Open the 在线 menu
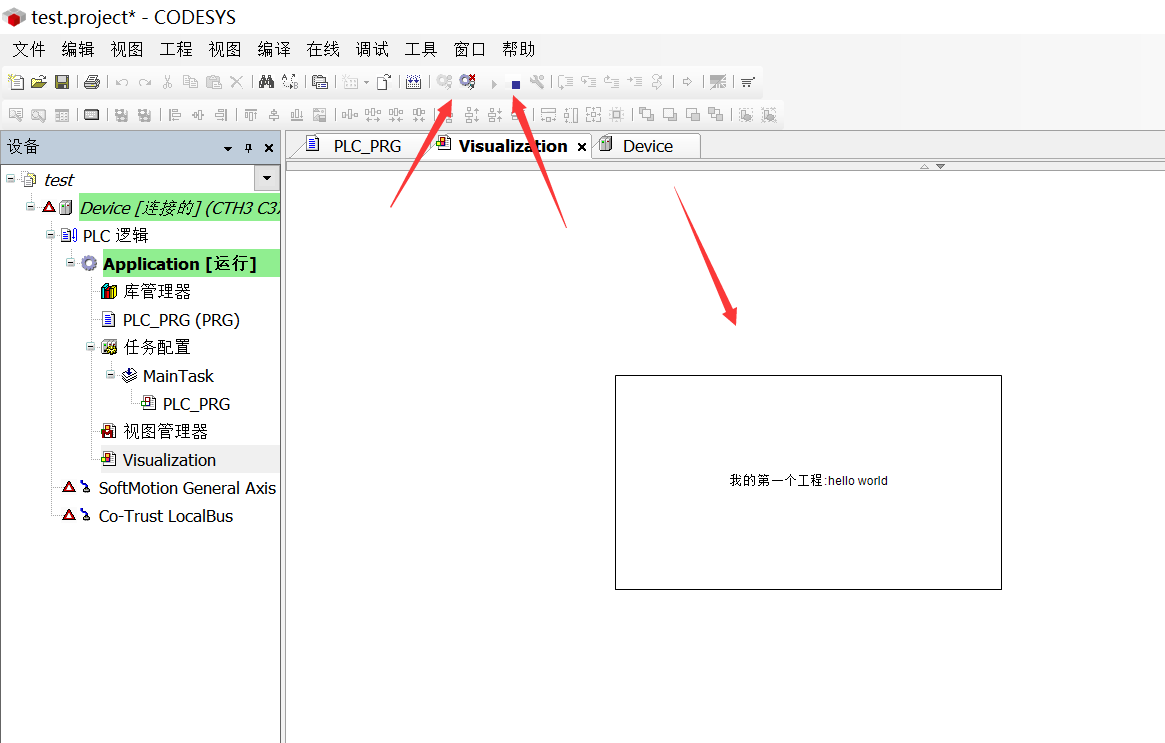1165x743 pixels. pyautogui.click(x=322, y=48)
